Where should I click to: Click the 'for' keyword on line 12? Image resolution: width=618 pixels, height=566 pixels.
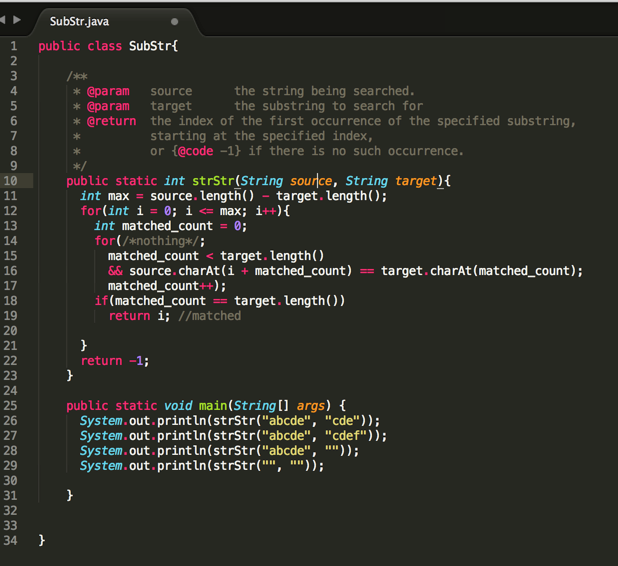click(x=91, y=211)
